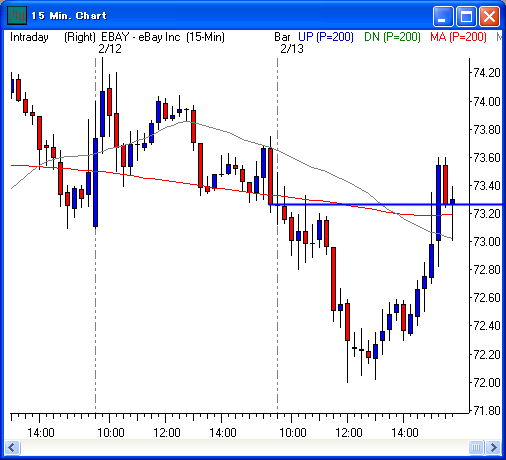Screen dimensions: 506x460
Task: Click the last 14:00 time axis label
Action: click(x=405, y=433)
